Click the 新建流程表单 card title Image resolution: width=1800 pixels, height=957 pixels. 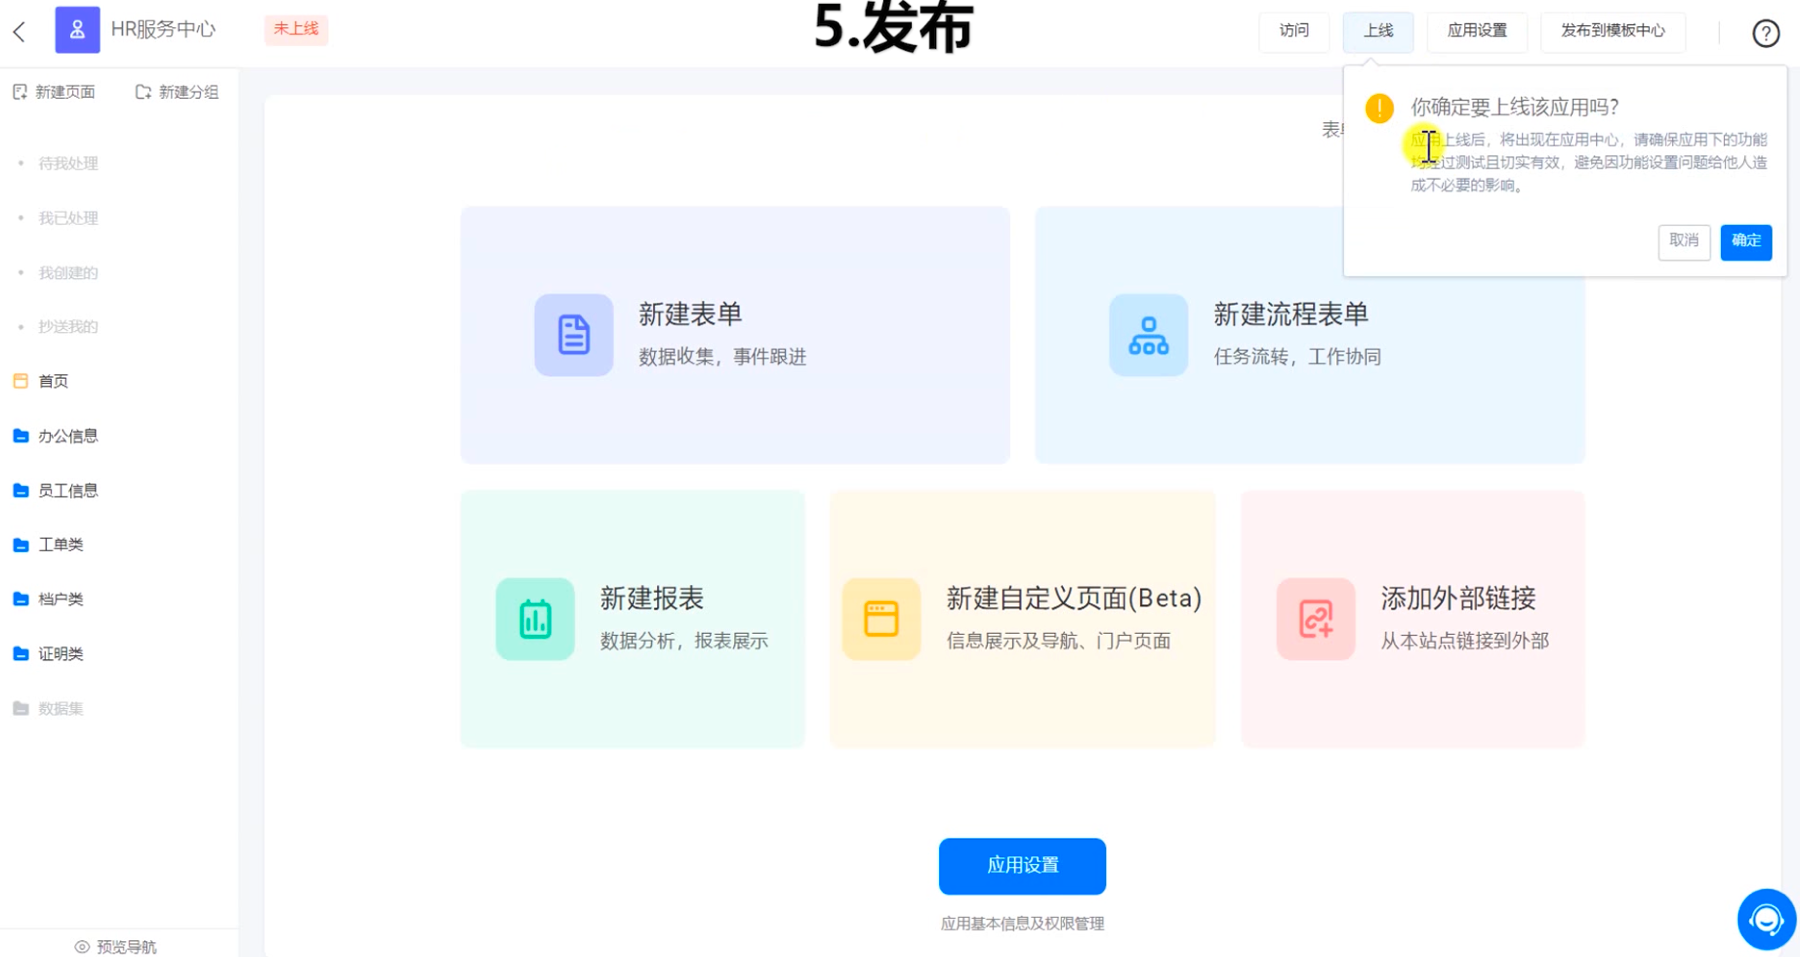click(x=1291, y=315)
